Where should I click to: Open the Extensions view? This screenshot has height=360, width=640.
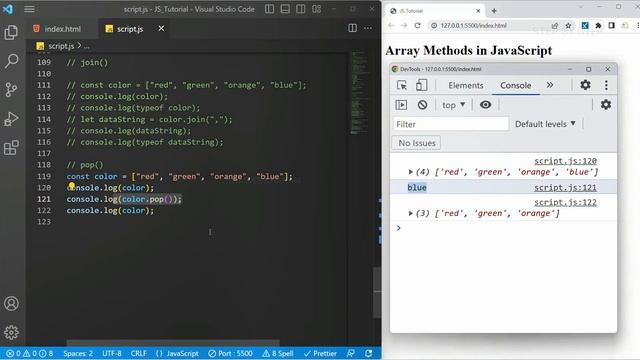tap(11, 147)
